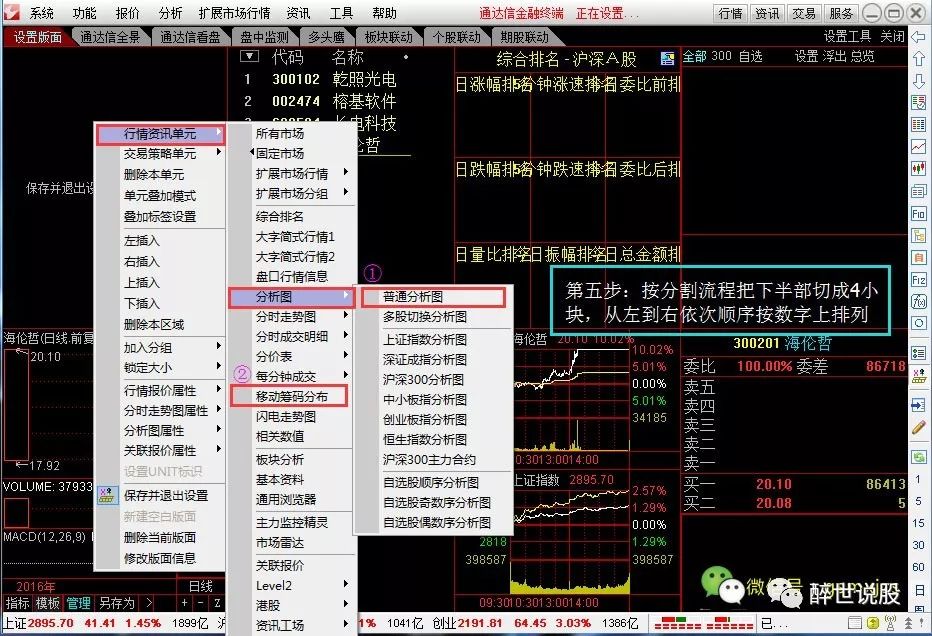
Task: Click the blue arrow import sidebar icon
Action: (918, 405)
